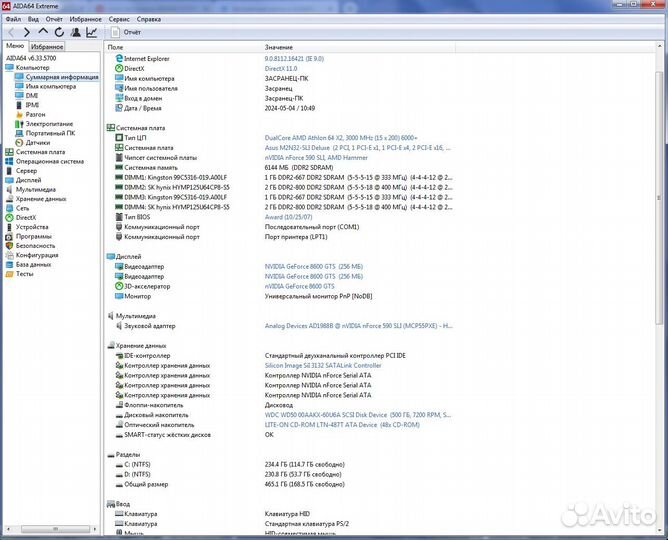Screen dimensions: 668x540
Task: Open the user icon in toolbar
Action: click(x=75, y=32)
